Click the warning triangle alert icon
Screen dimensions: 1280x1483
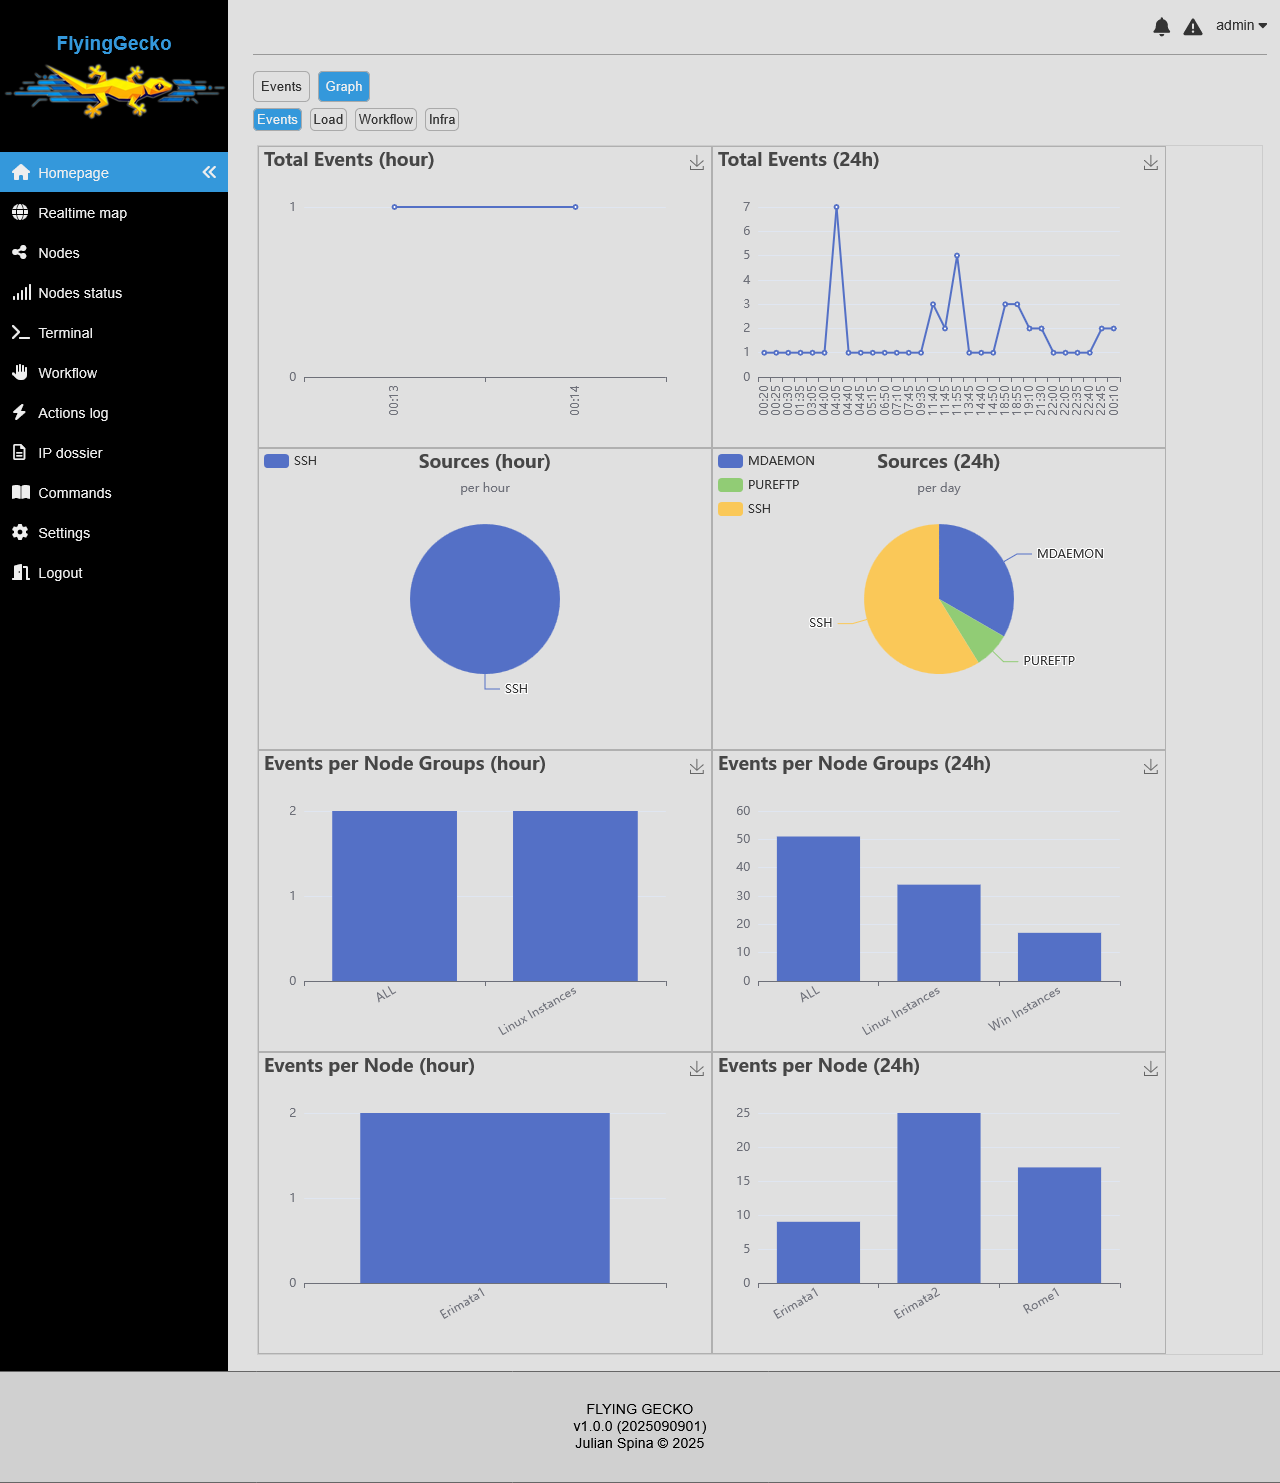coord(1192,27)
